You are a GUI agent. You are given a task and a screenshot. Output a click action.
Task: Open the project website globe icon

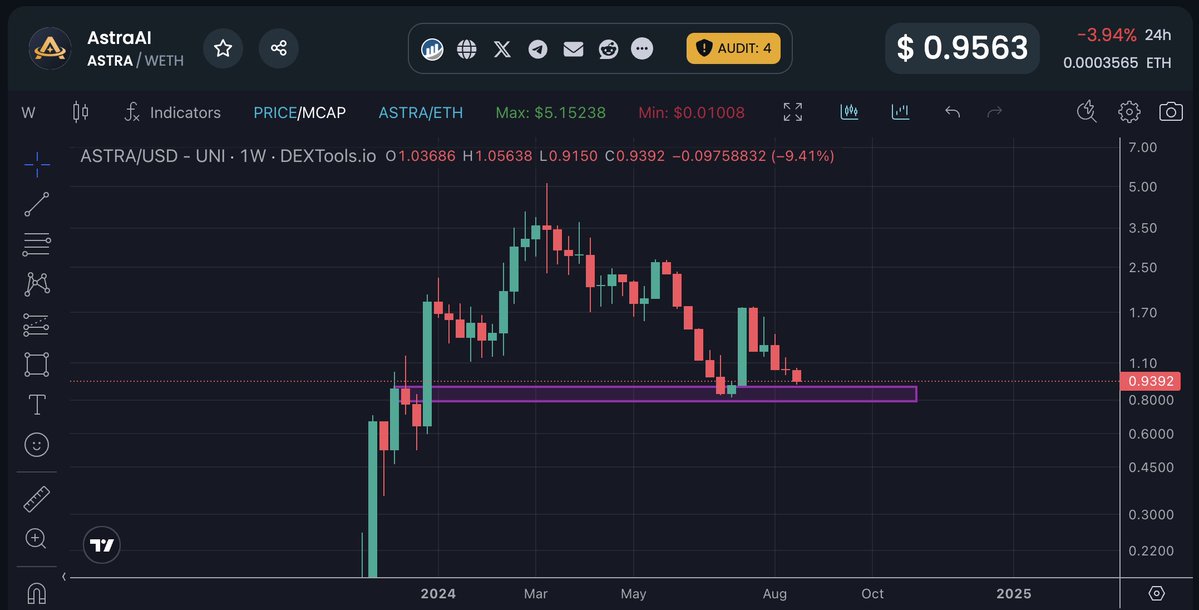tap(466, 49)
